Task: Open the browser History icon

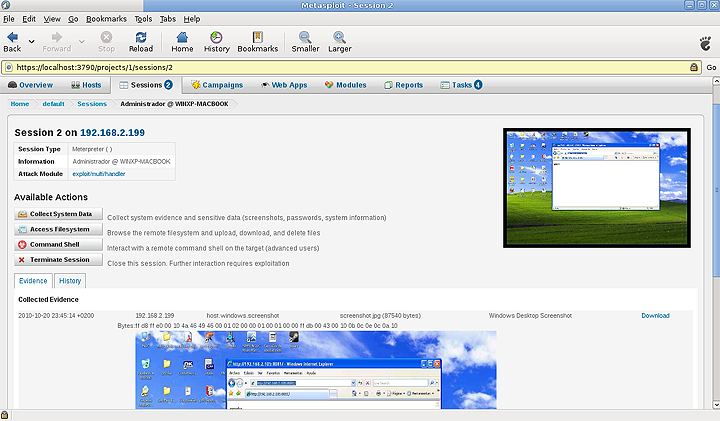Action: coord(216,37)
